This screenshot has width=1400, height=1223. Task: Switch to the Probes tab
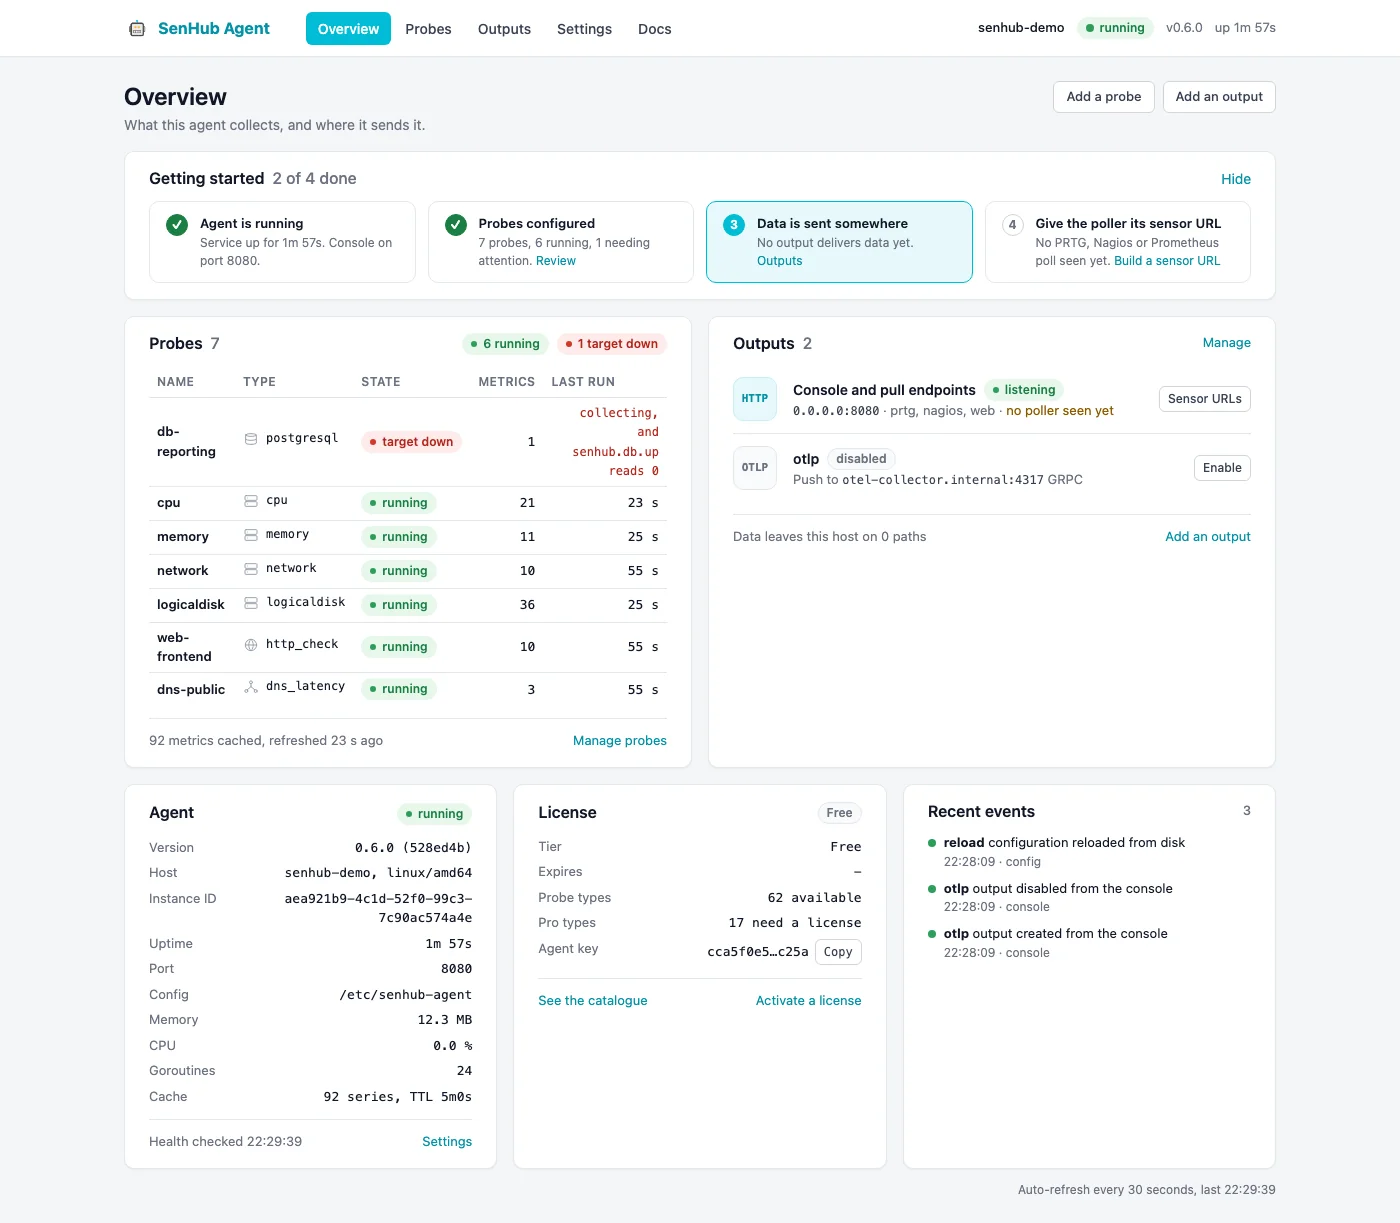428,29
